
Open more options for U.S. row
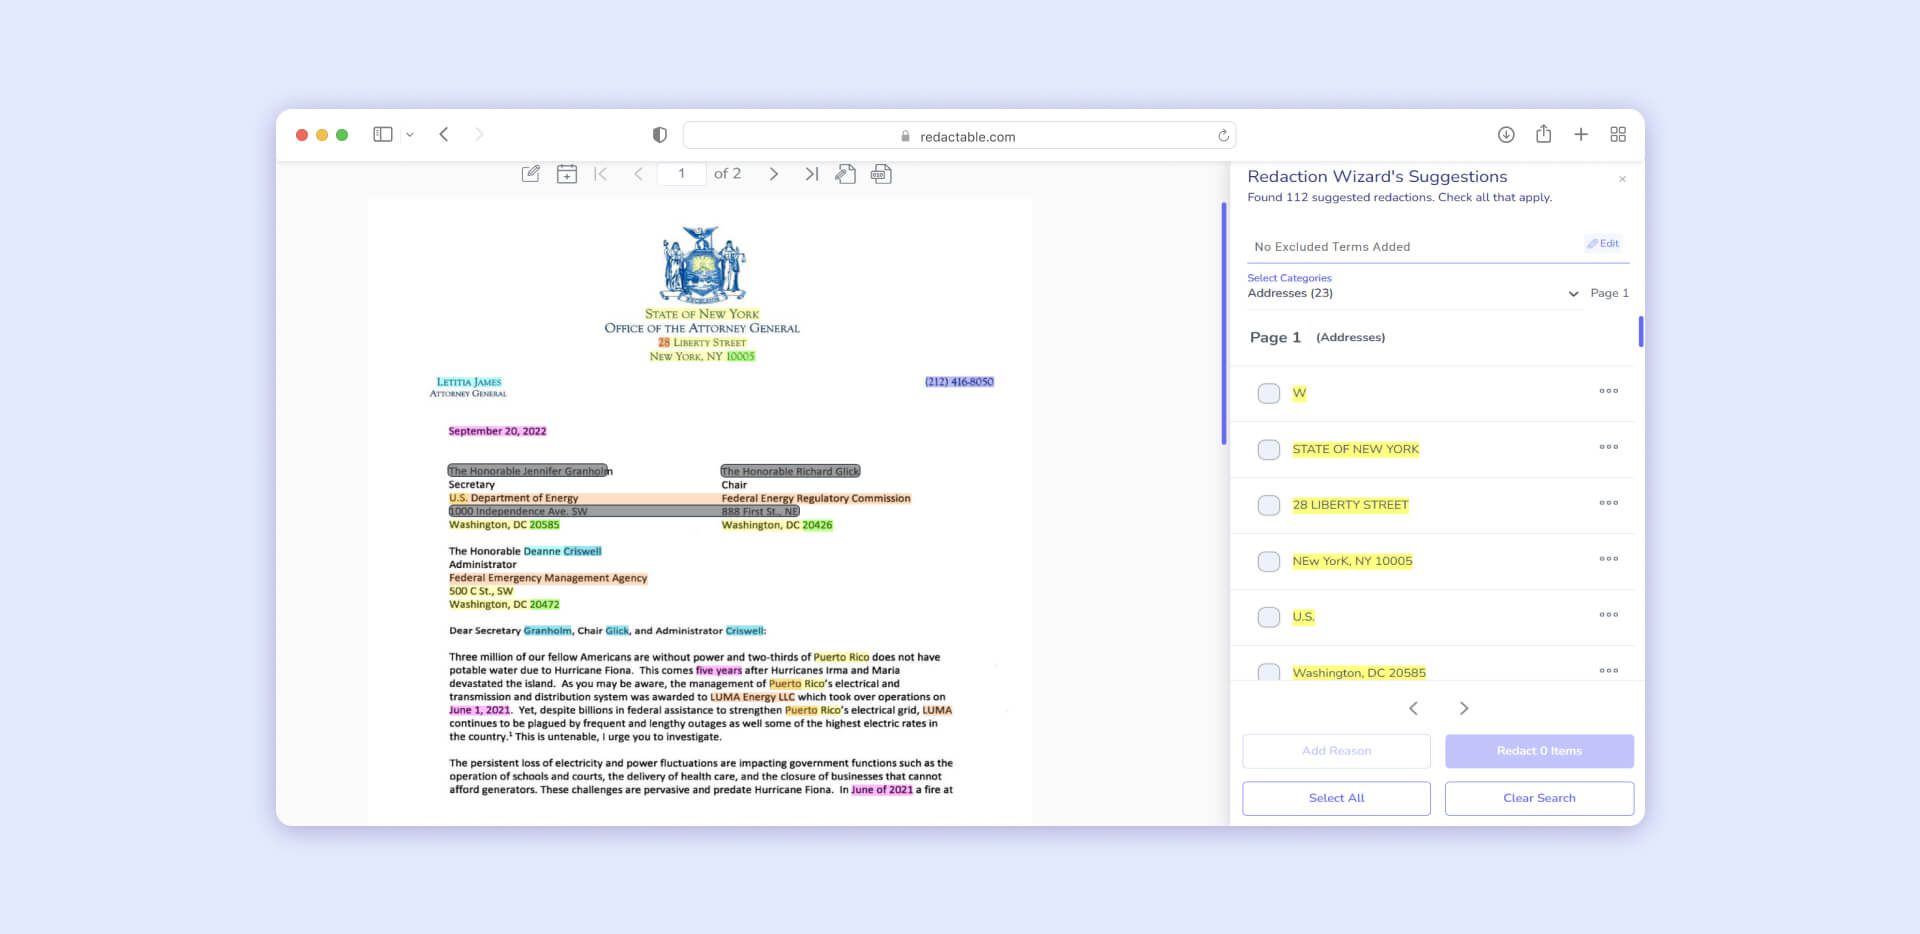coord(1608,615)
